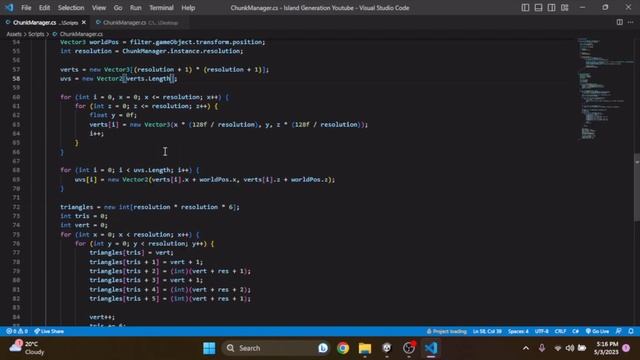The image size is (640, 360).
Task: Click line number 58 in gutter
Action: (16, 79)
